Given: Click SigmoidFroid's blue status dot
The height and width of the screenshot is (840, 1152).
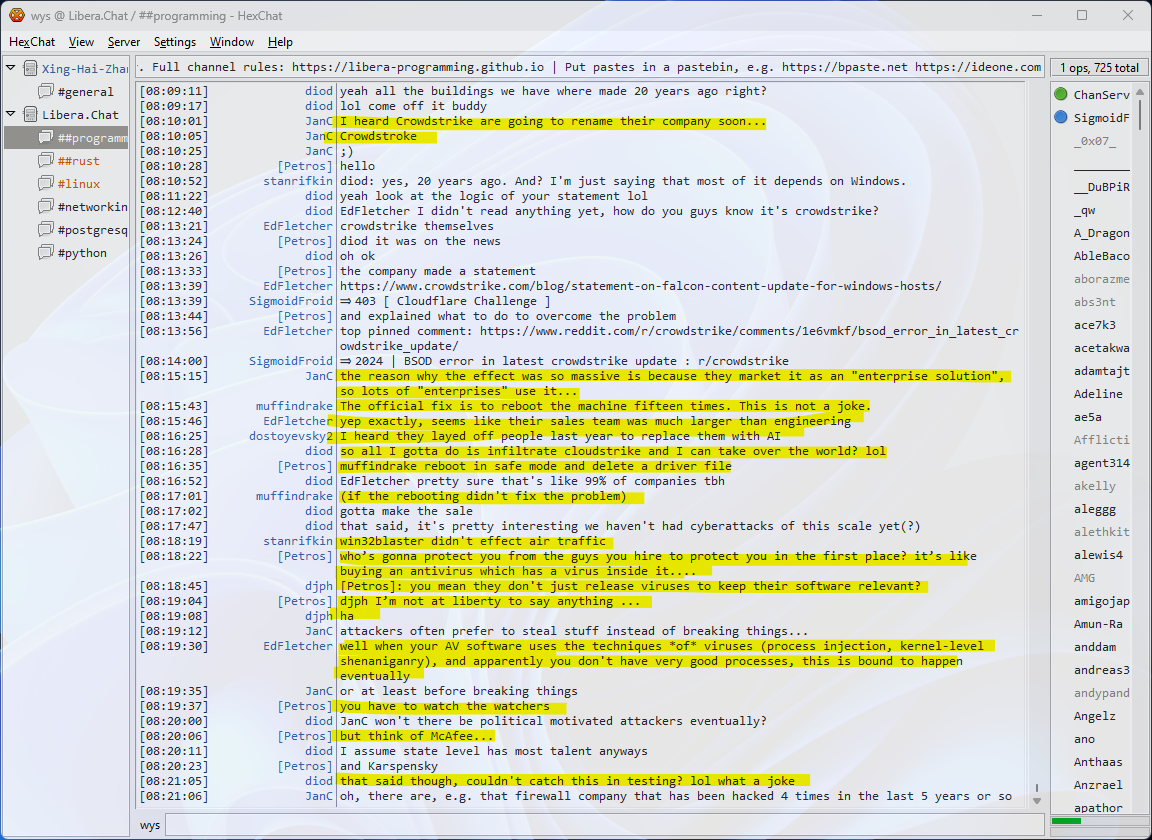Looking at the screenshot, I should coord(1061,118).
